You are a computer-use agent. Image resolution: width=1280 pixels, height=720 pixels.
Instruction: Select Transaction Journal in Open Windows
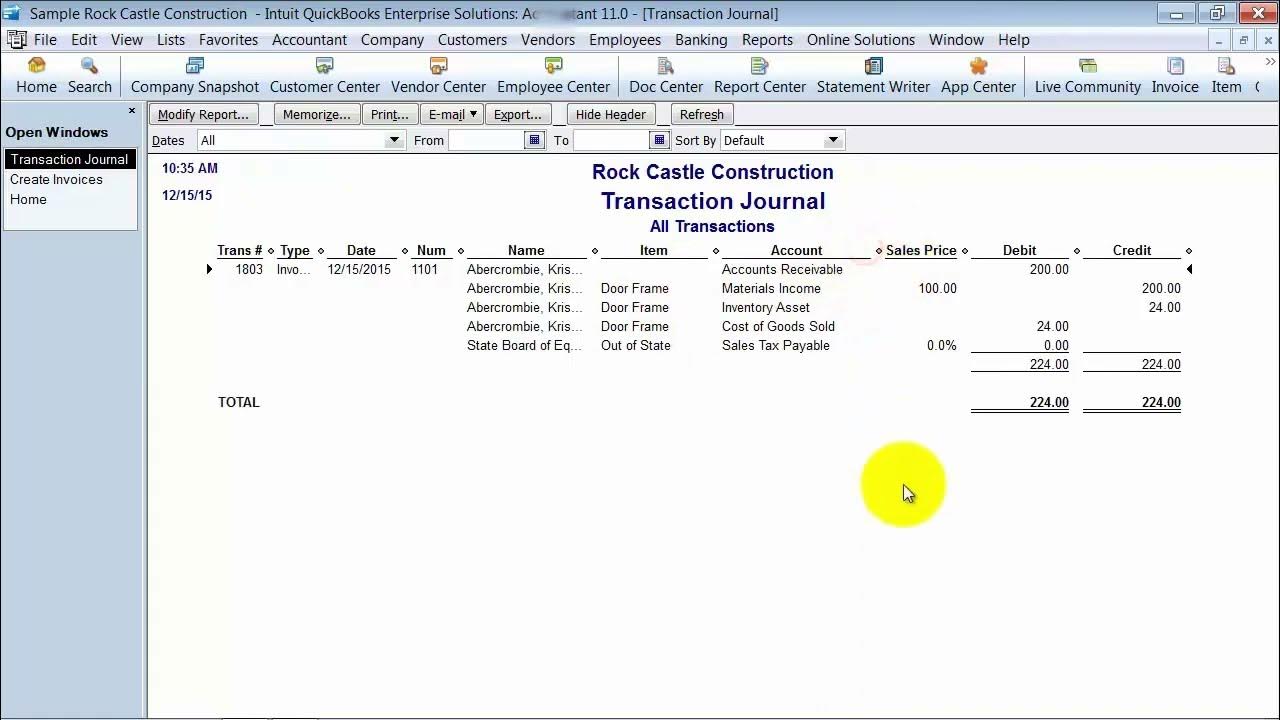coord(69,159)
